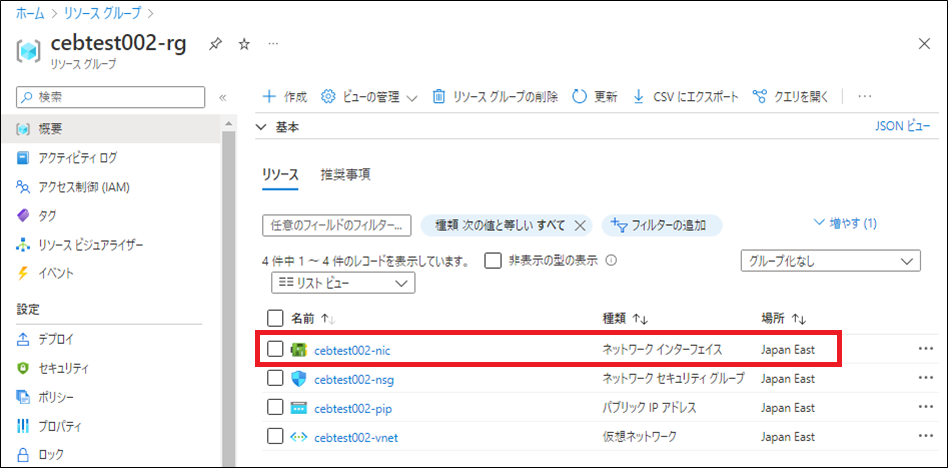Screen dimensions: 948x468
Task: Click the 作成 plus toolbar button
Action: point(285,97)
